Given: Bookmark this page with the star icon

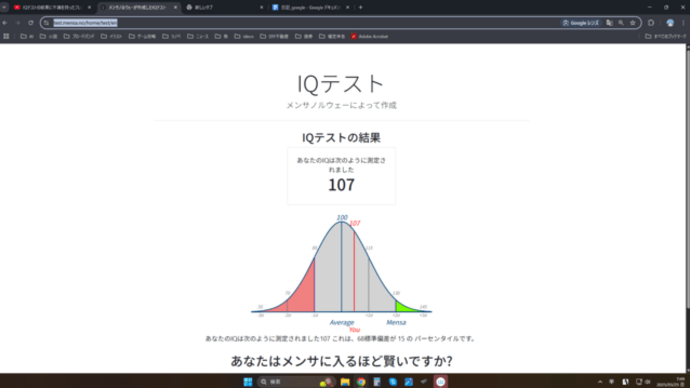Looking at the screenshot, I should (633, 23).
